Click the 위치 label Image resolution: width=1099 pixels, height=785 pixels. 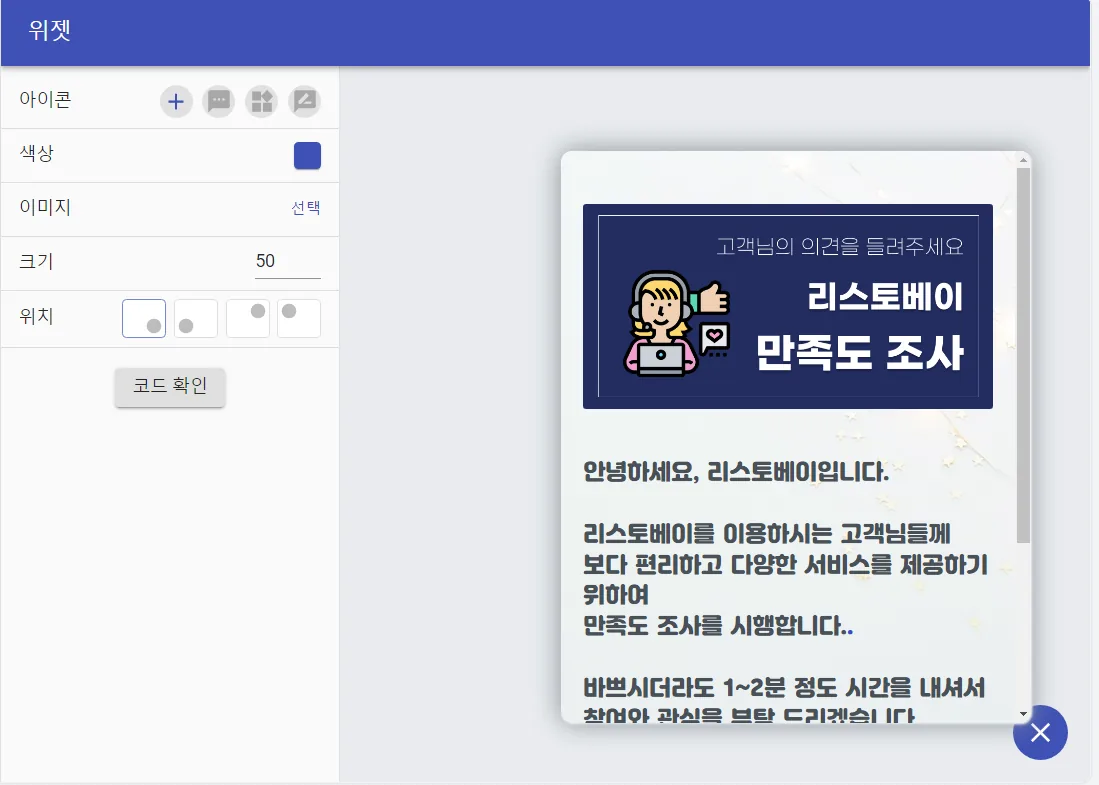(x=36, y=316)
